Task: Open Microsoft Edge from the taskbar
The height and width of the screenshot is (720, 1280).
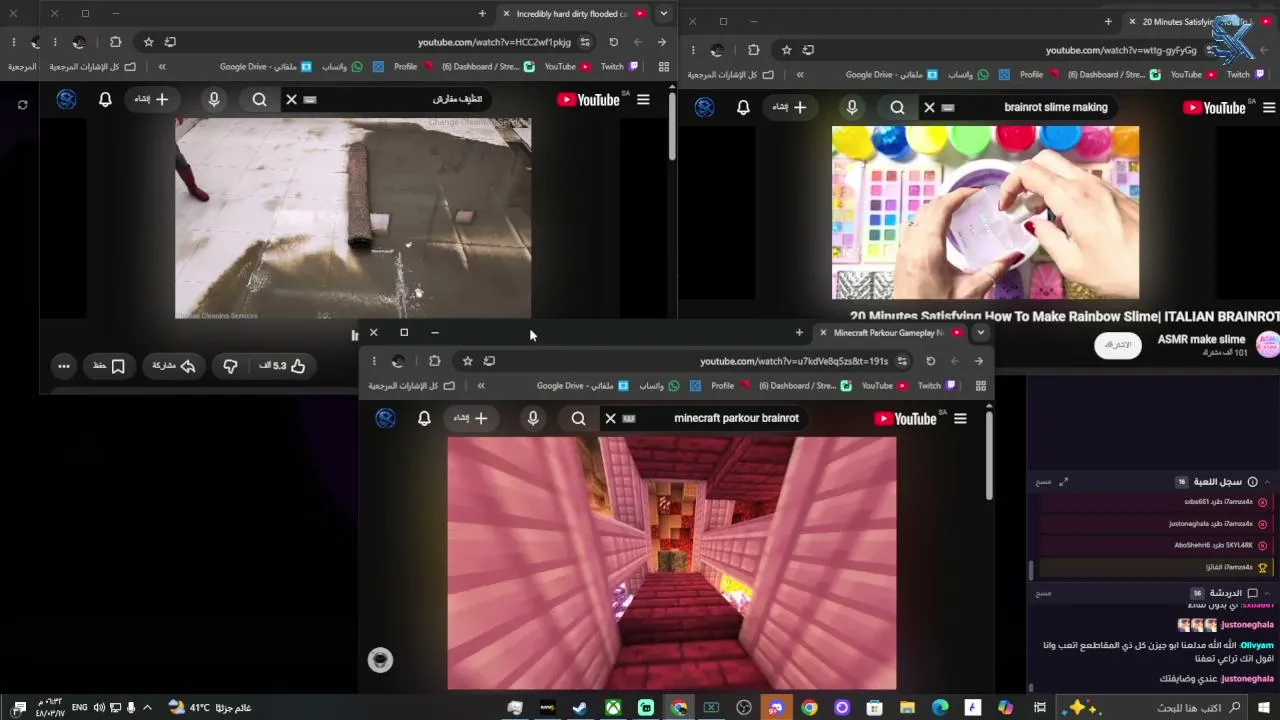Action: pos(940,708)
